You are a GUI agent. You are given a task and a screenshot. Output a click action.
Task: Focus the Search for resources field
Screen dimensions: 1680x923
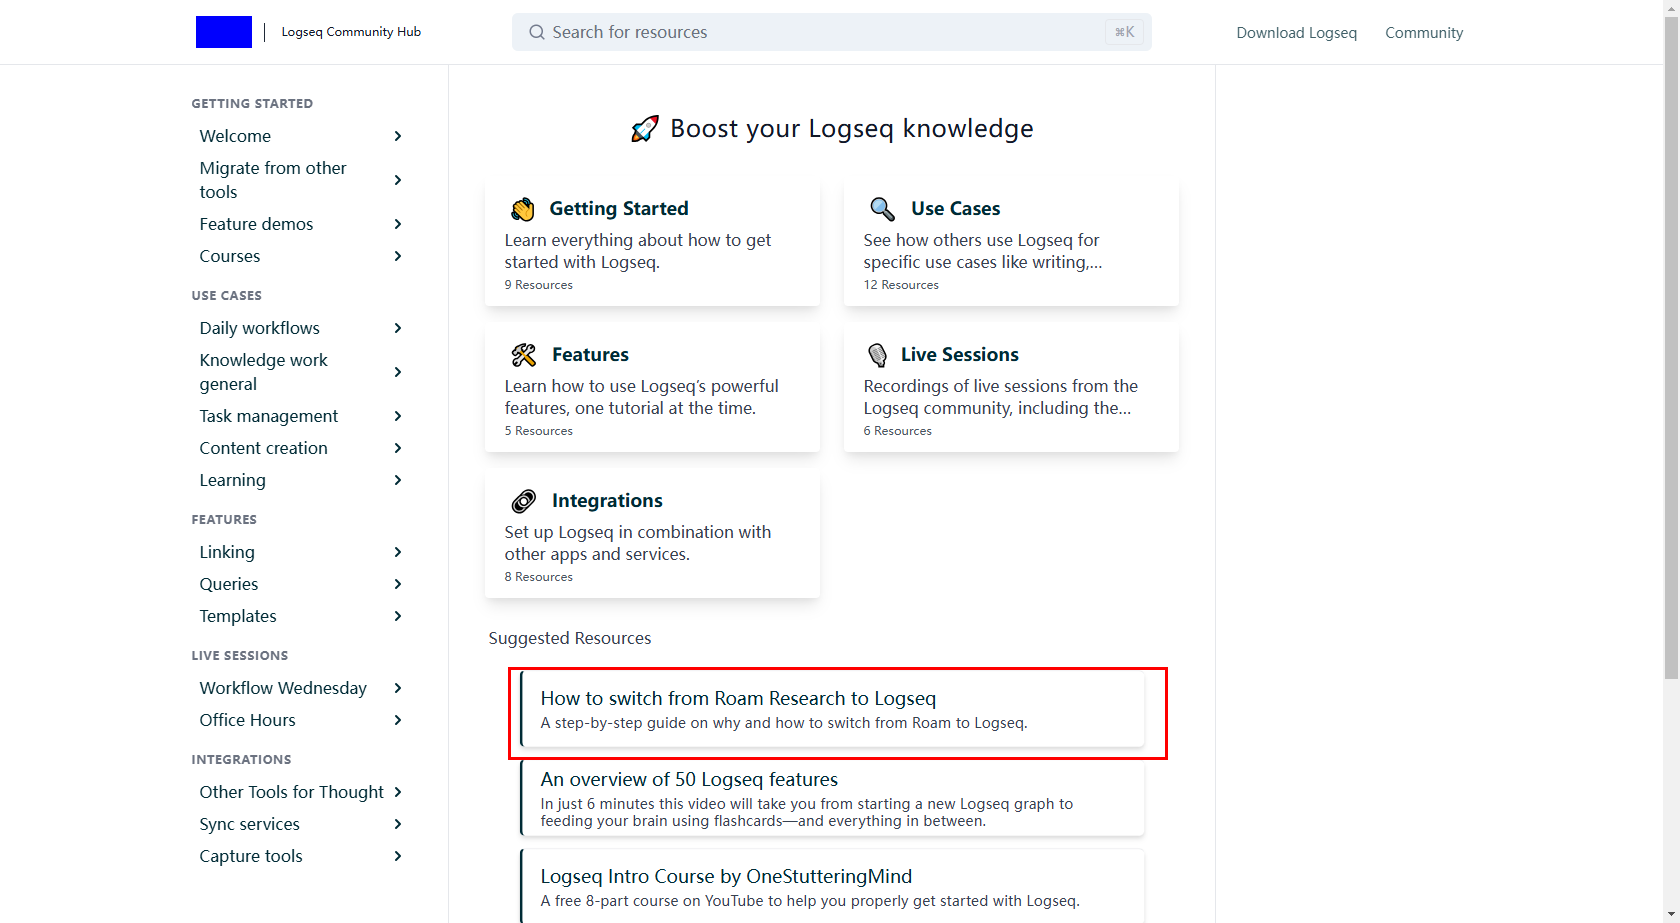820,32
